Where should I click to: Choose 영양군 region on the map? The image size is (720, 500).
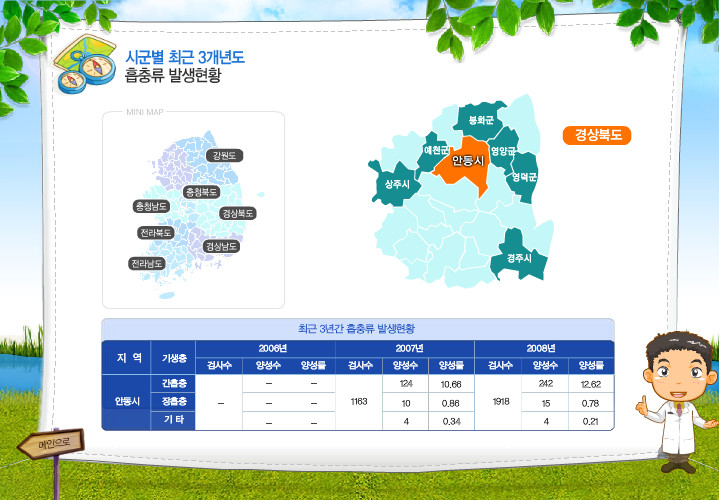[x=507, y=150]
